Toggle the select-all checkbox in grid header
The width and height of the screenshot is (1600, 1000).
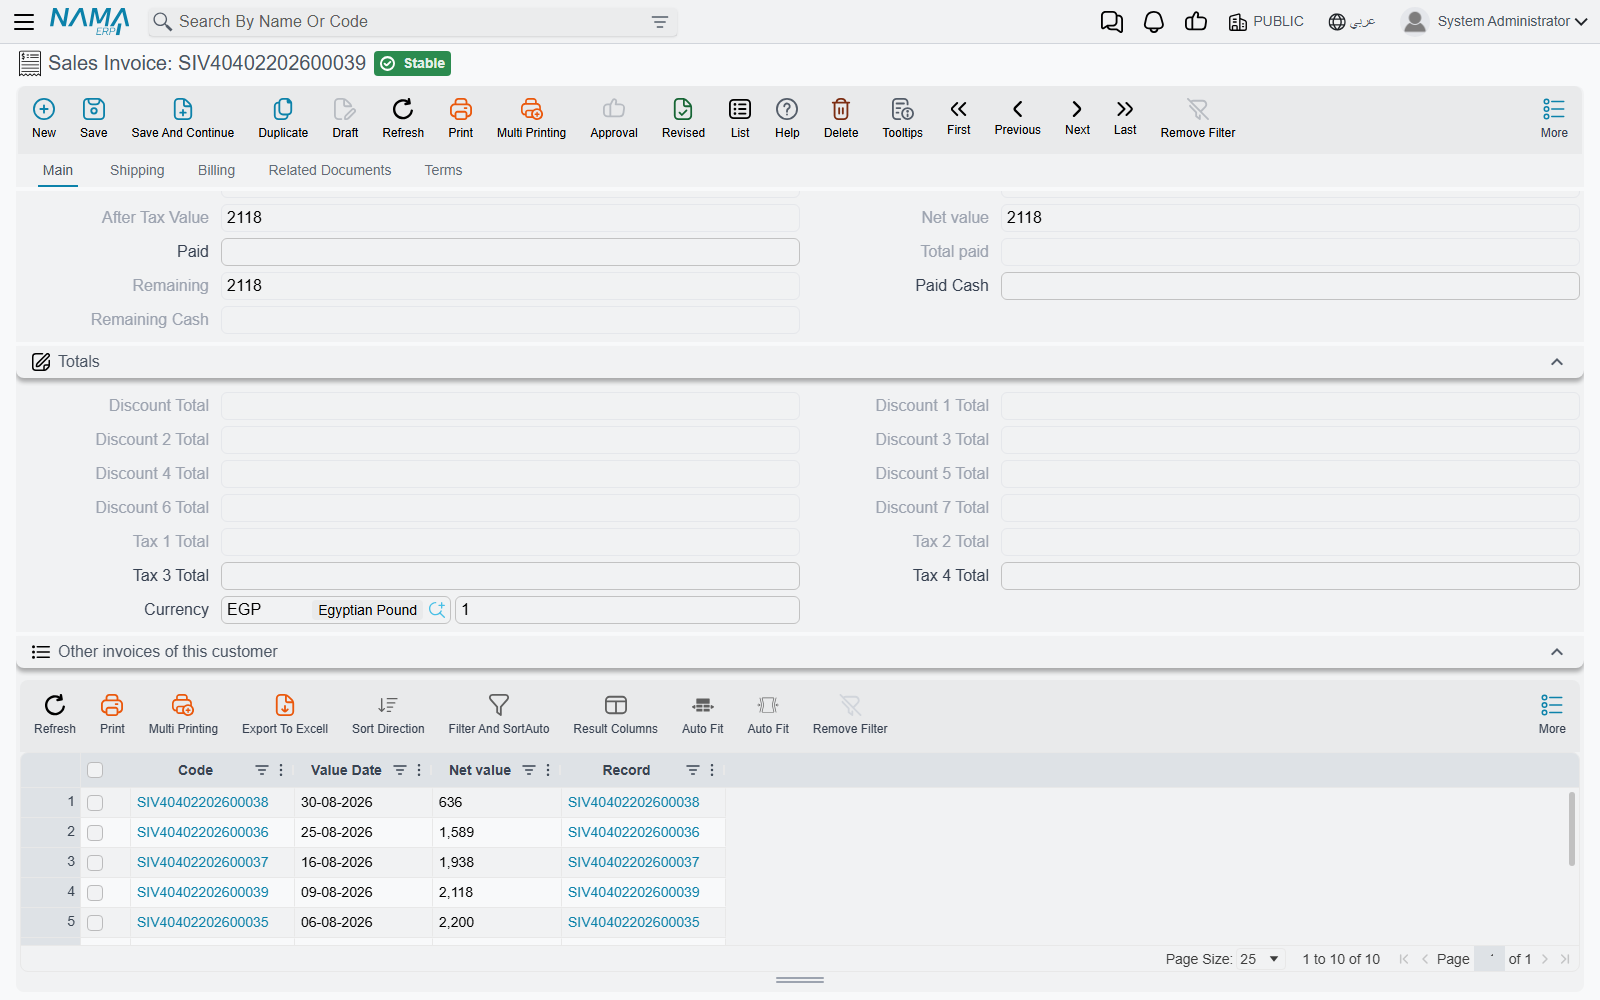coord(95,770)
